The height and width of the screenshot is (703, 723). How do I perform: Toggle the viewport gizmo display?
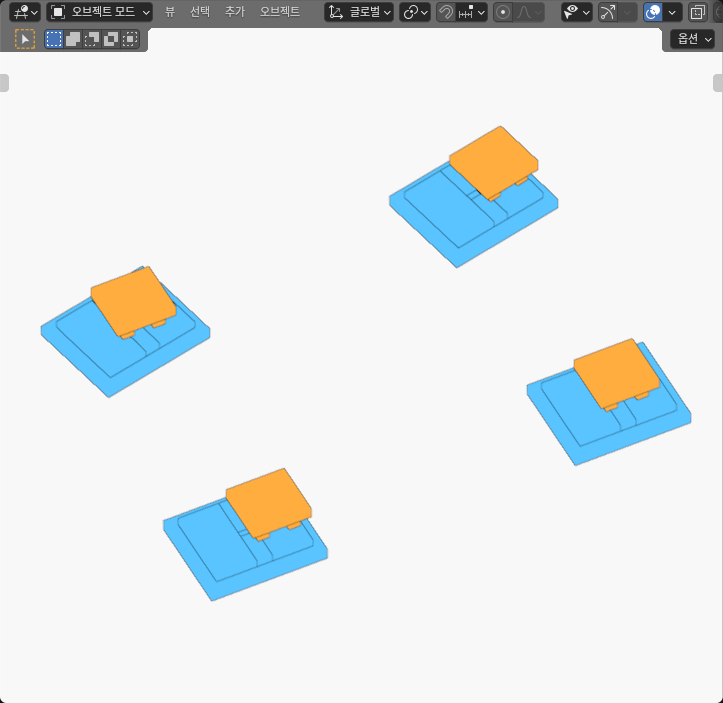click(608, 12)
